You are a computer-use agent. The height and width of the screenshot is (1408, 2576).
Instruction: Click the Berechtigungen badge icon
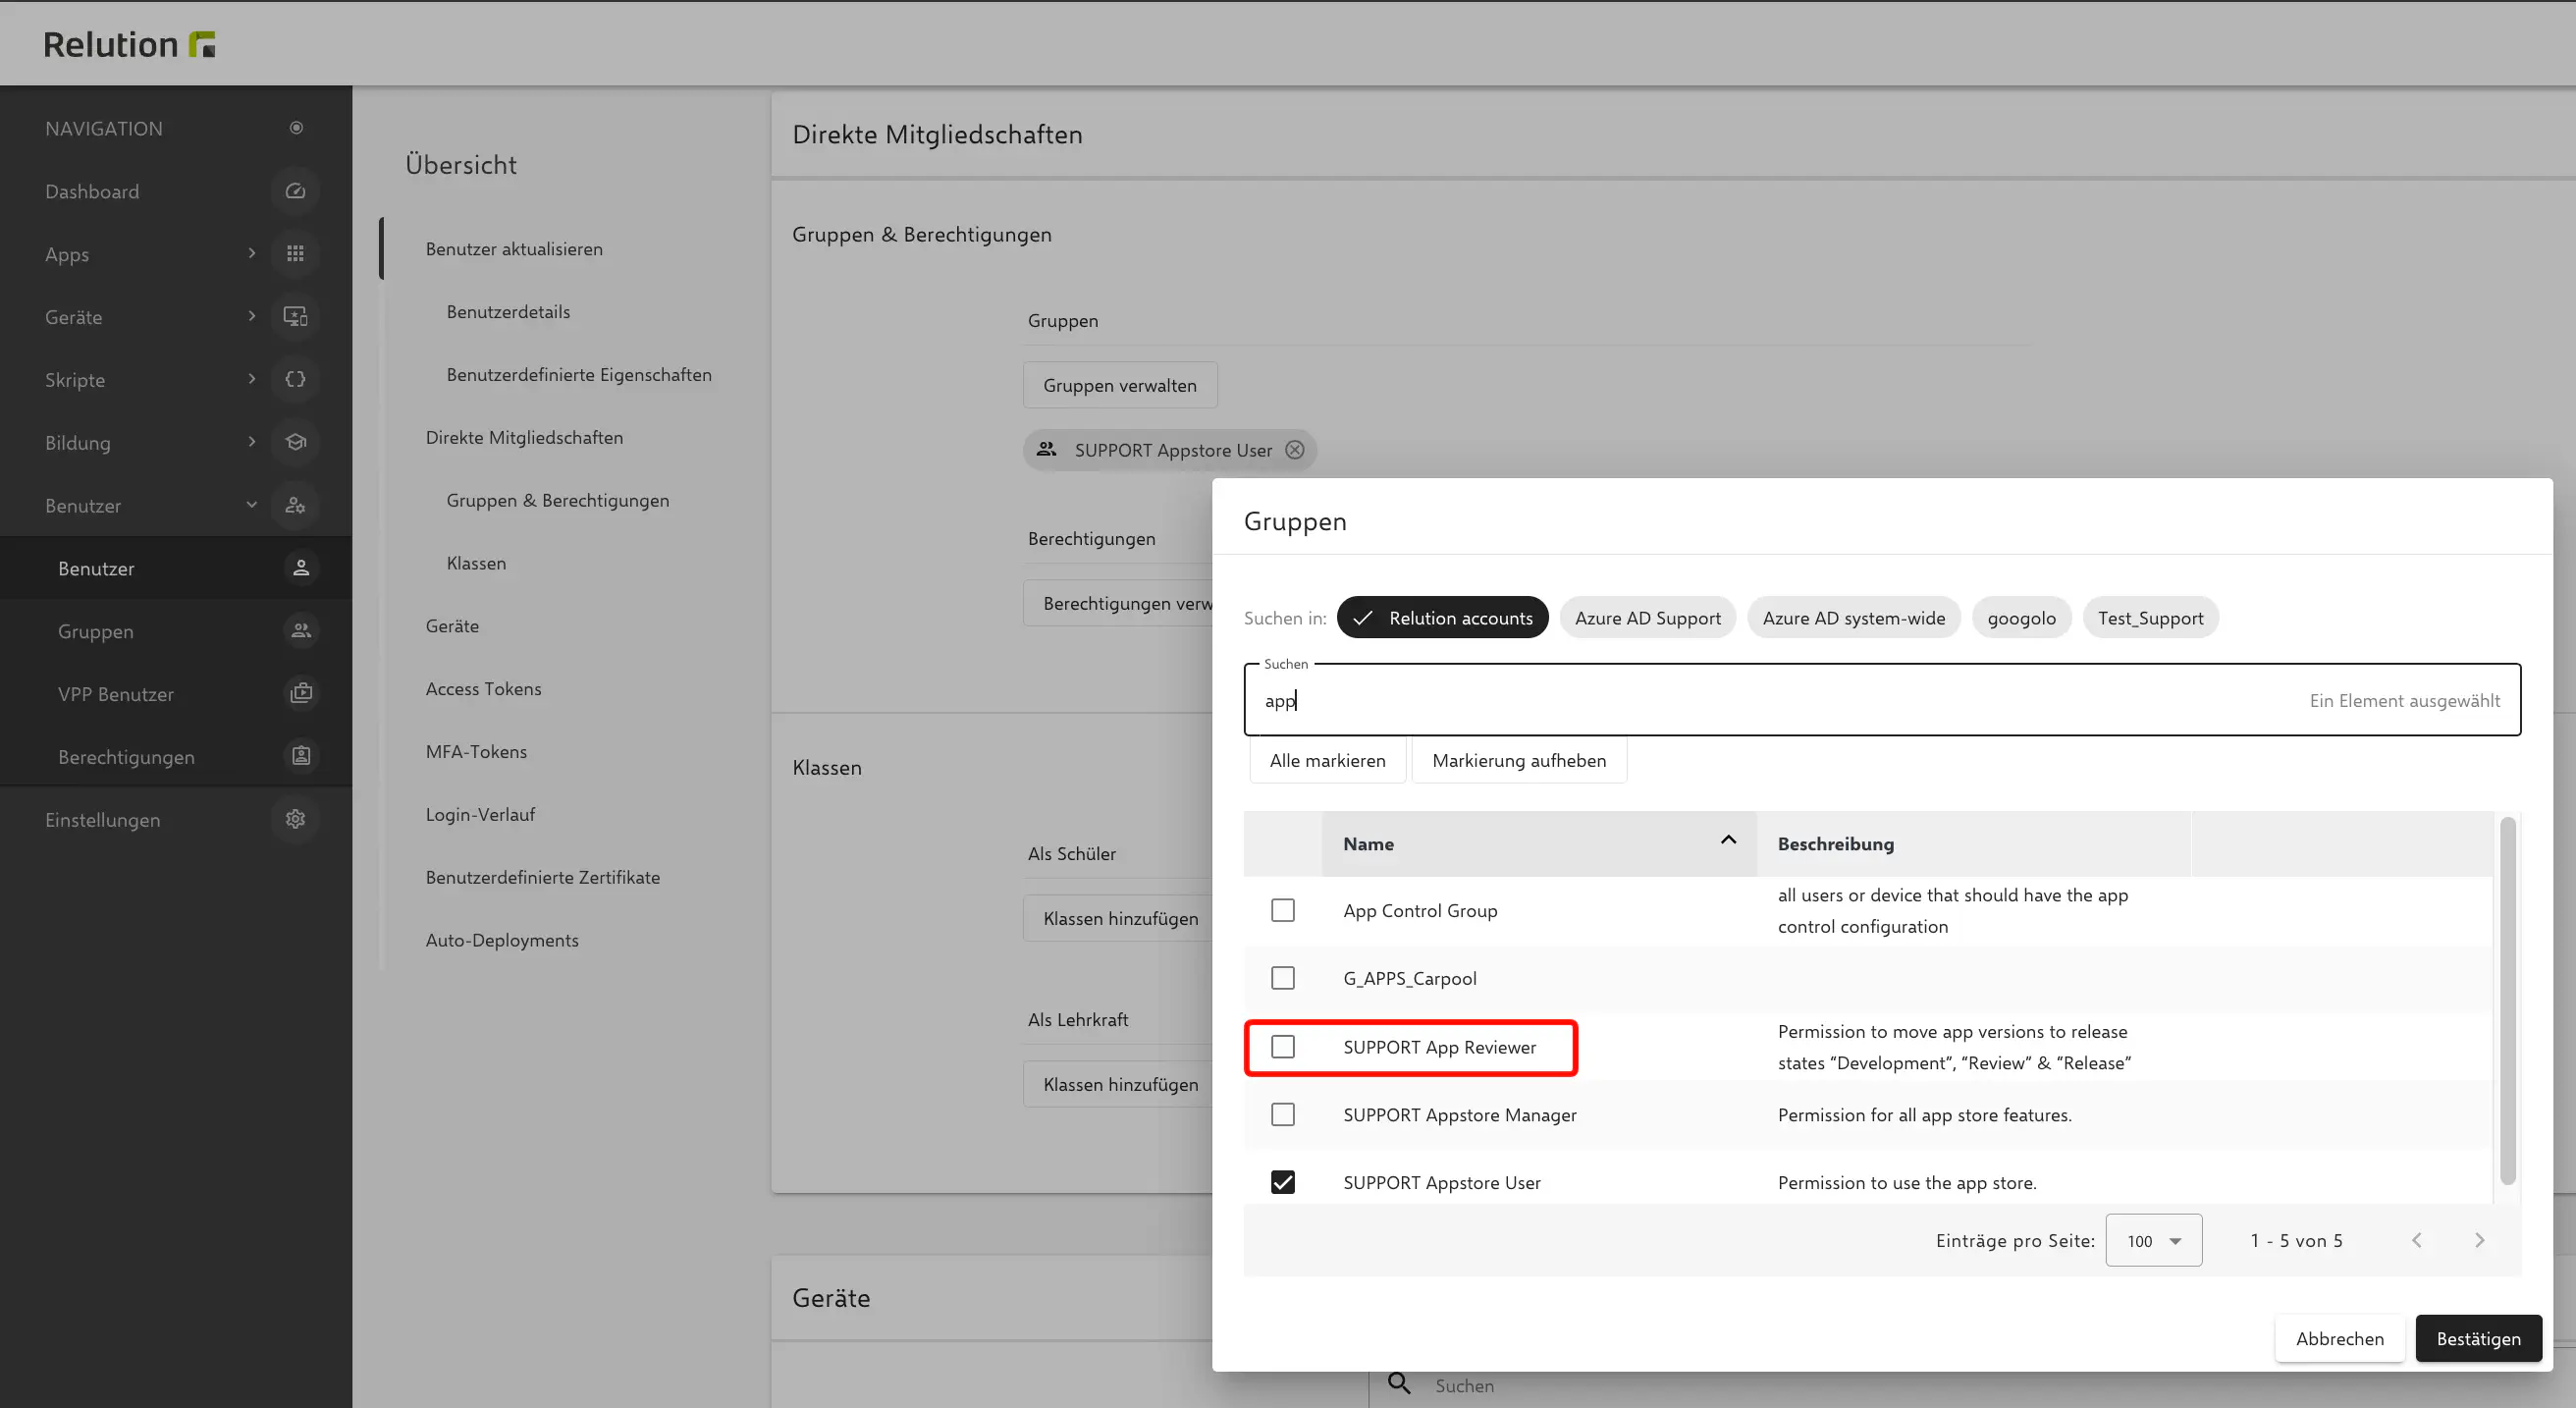coord(301,757)
